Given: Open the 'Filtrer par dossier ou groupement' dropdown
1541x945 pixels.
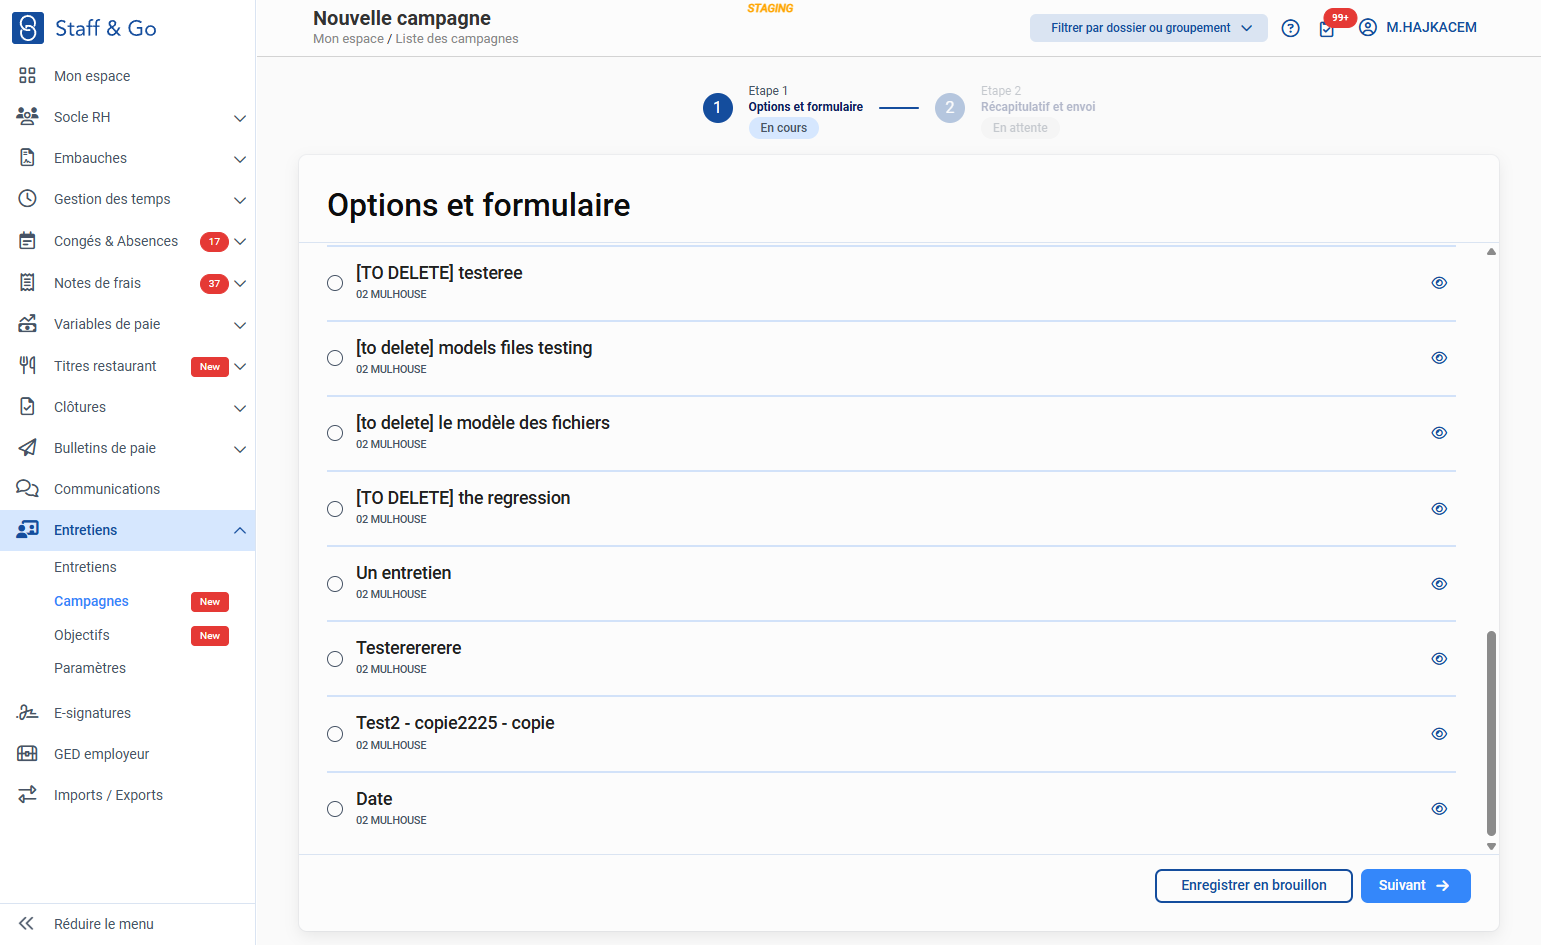Looking at the screenshot, I should coord(1149,28).
